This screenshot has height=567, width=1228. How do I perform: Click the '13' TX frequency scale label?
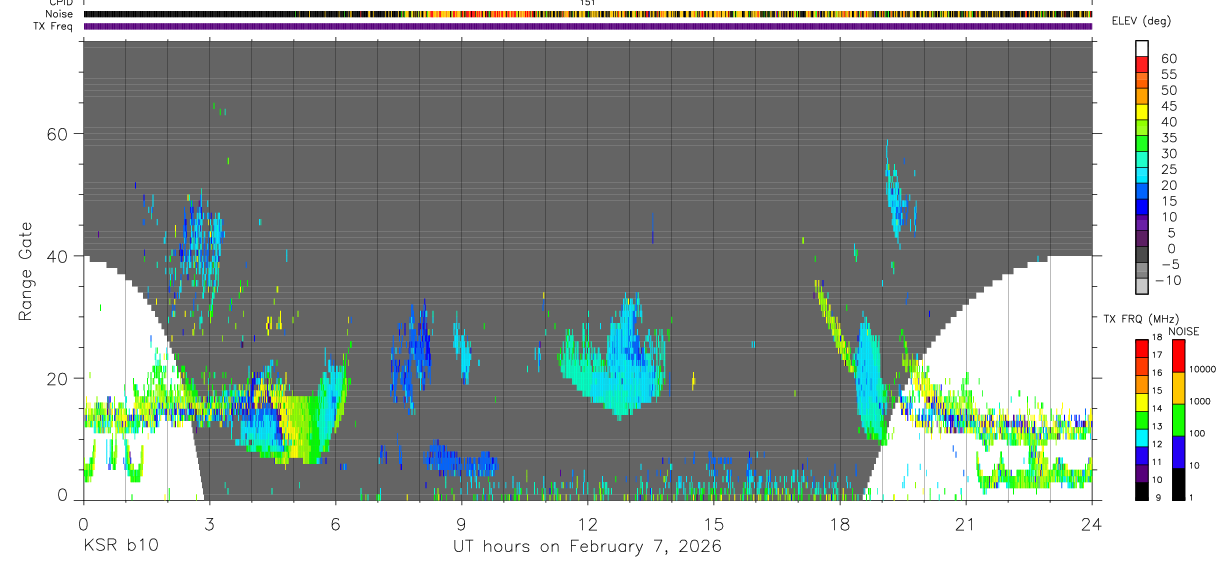point(1157,426)
